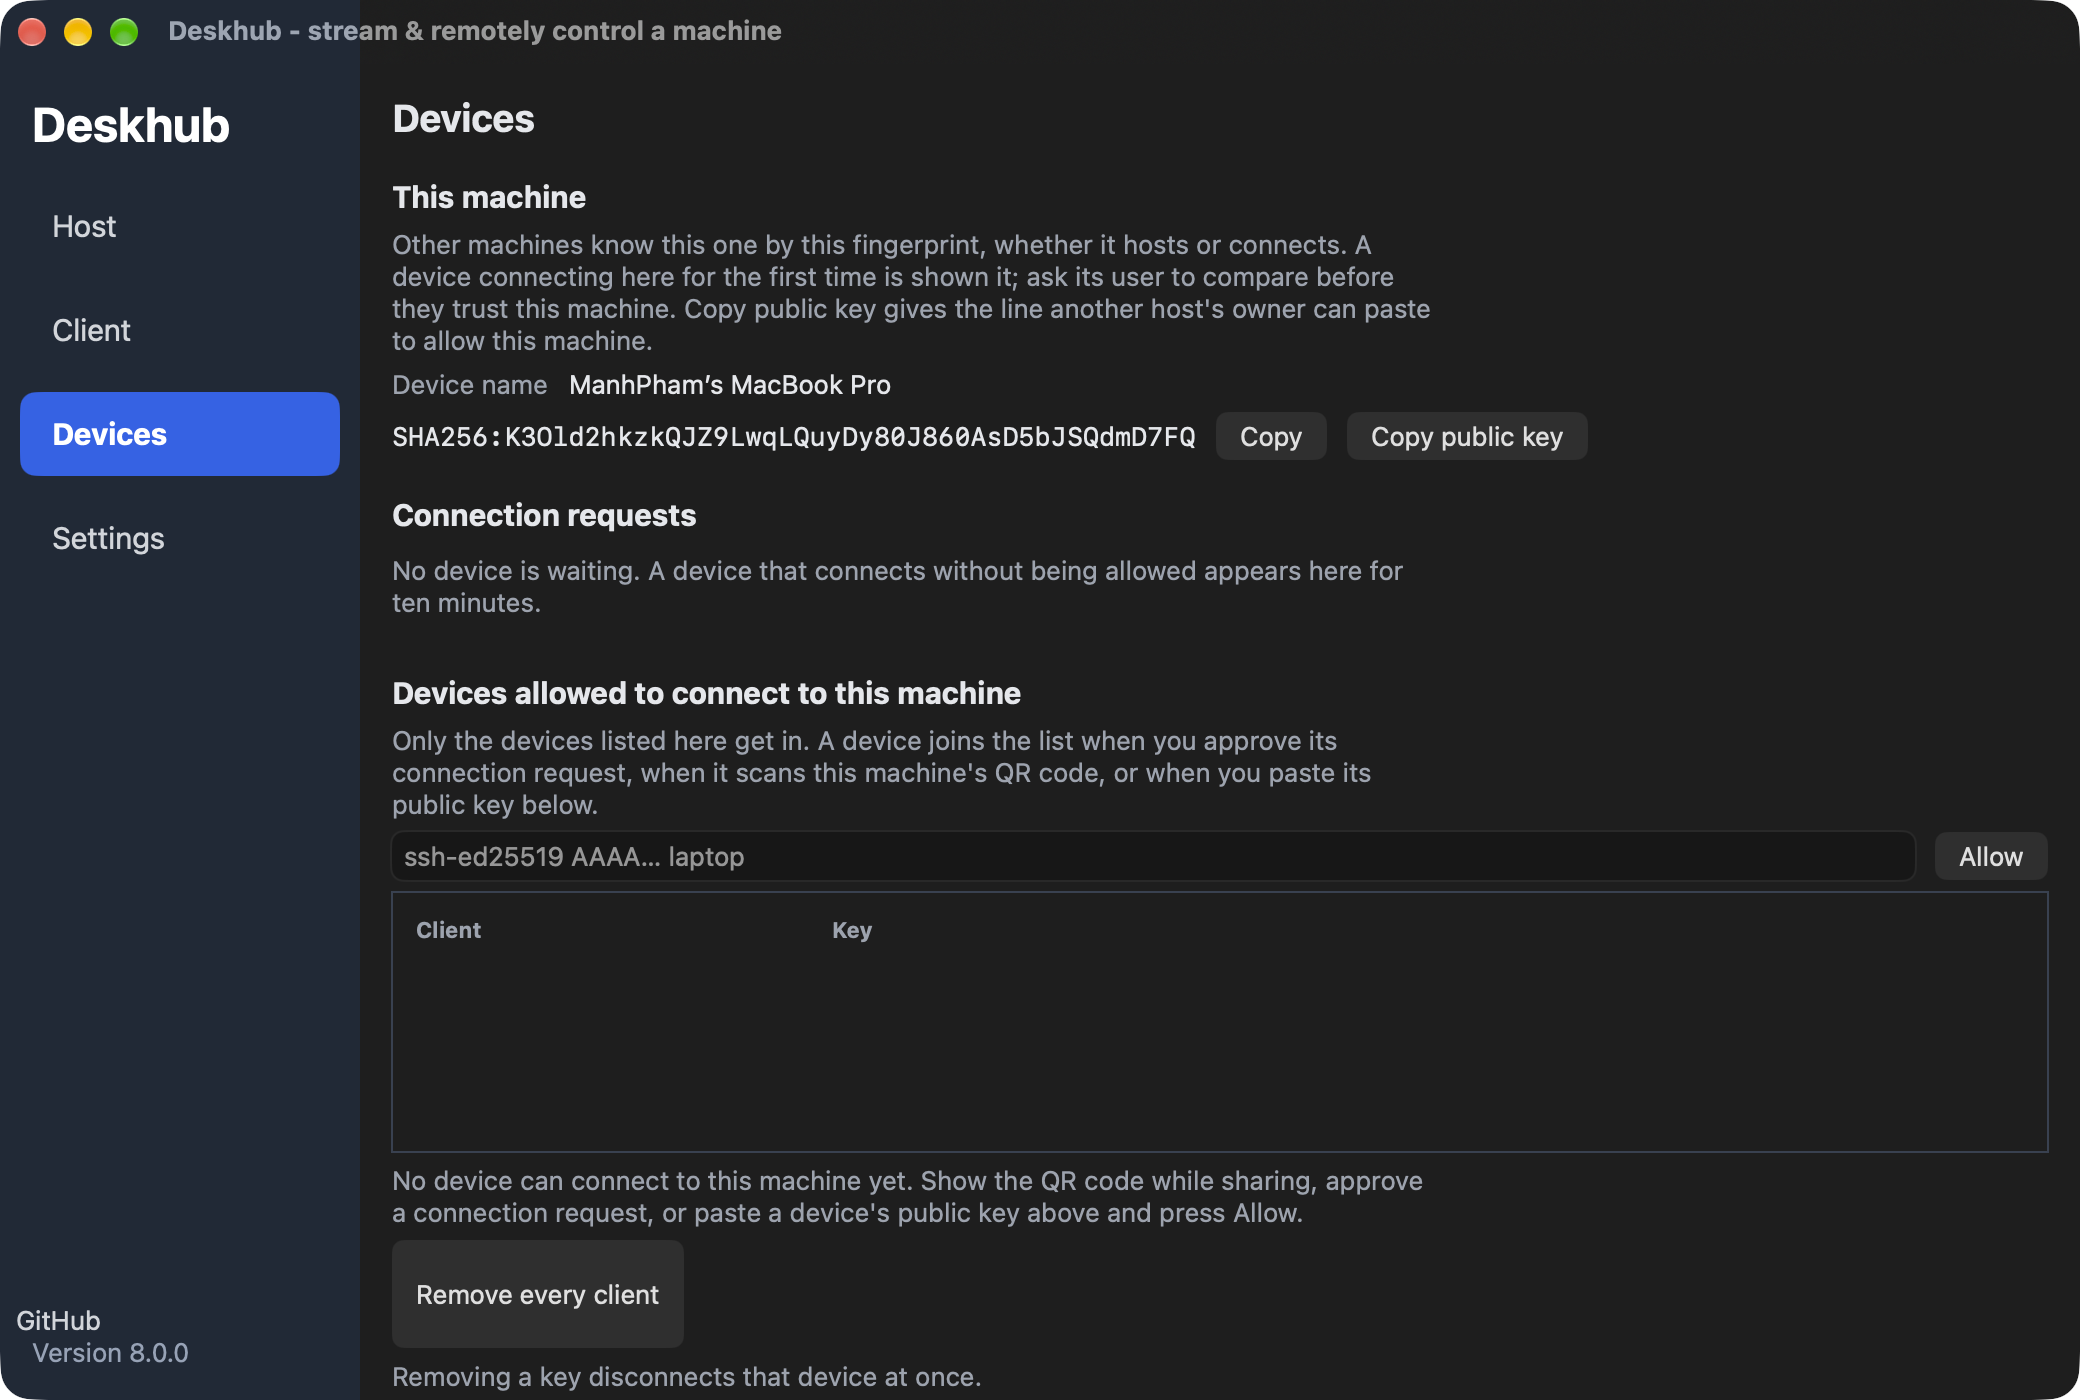Click the Connection requests heading
This screenshot has width=2080, height=1400.
(x=544, y=516)
